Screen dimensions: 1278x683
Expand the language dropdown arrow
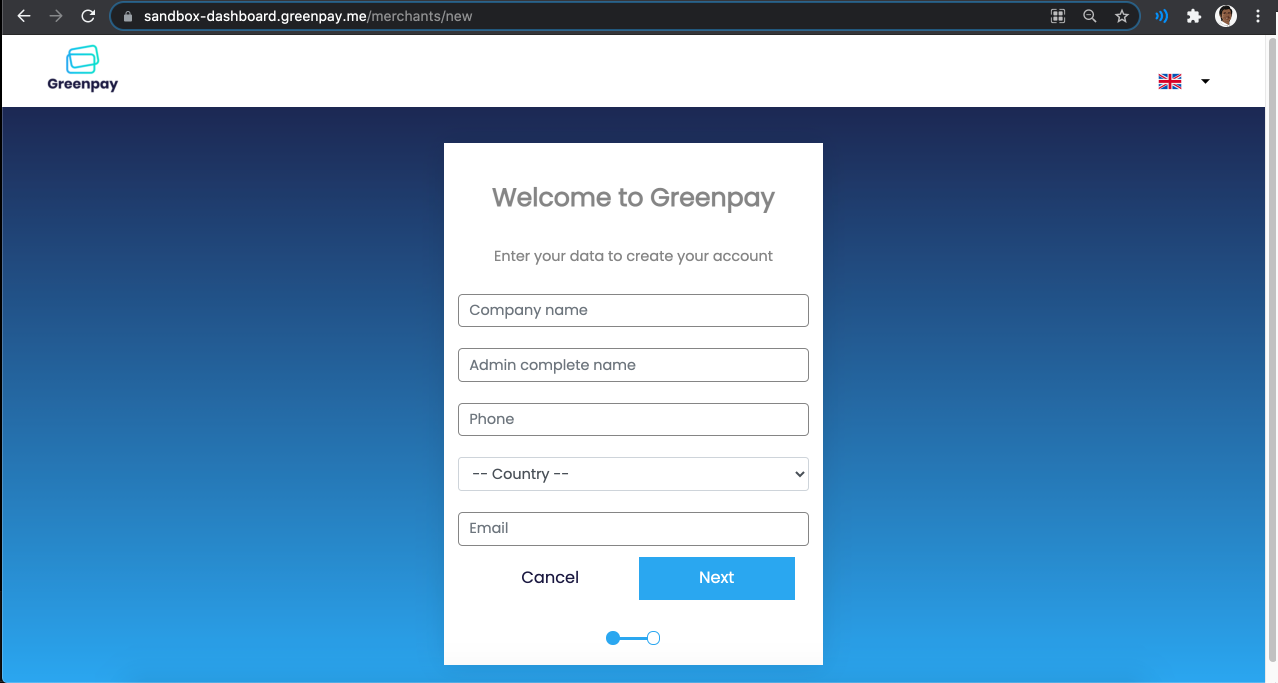(x=1205, y=82)
